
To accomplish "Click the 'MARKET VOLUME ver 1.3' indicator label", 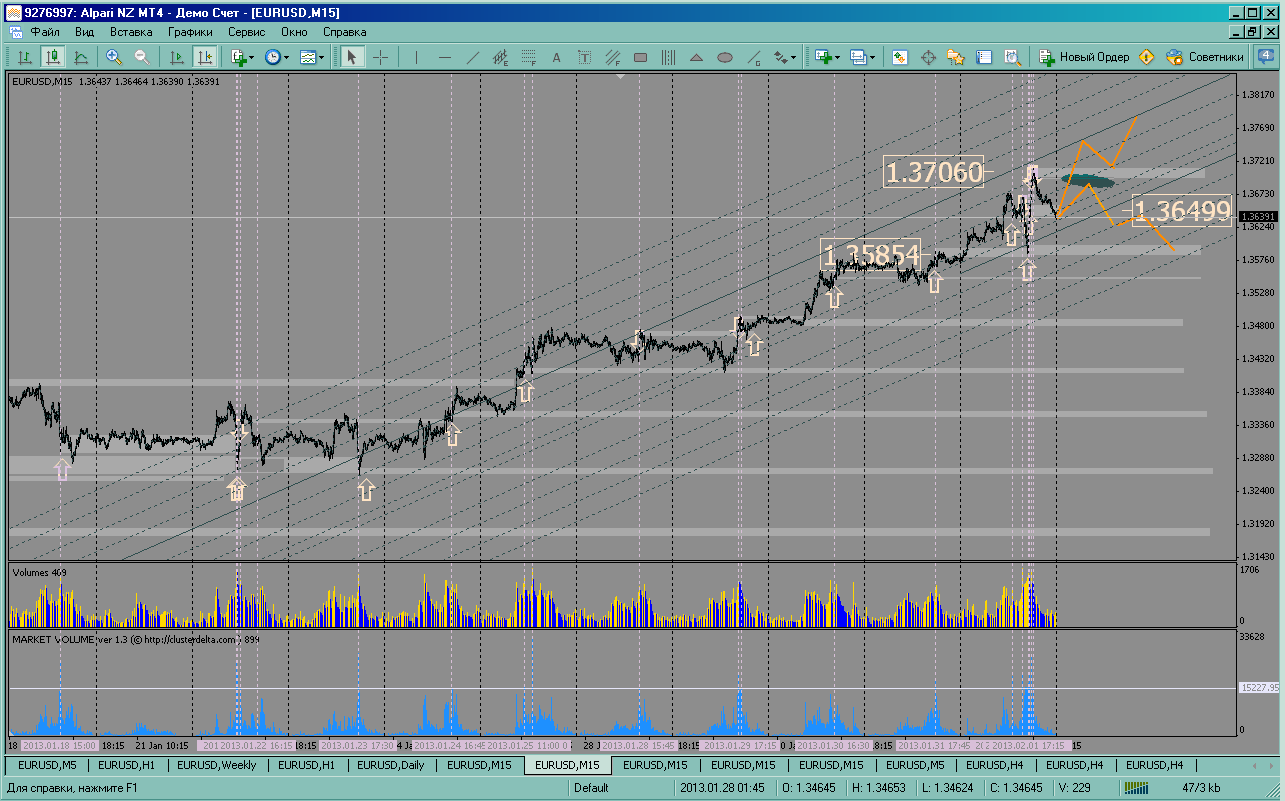I will click(x=135, y=638).
